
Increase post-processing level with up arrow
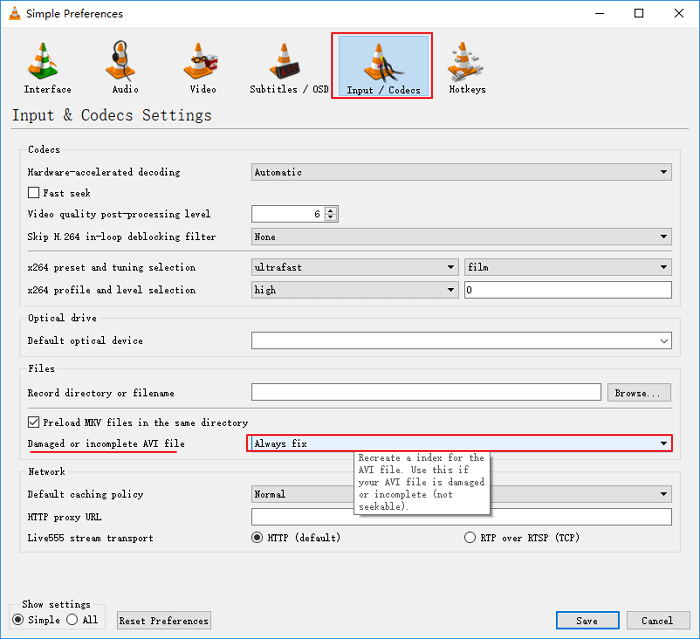[x=331, y=210]
